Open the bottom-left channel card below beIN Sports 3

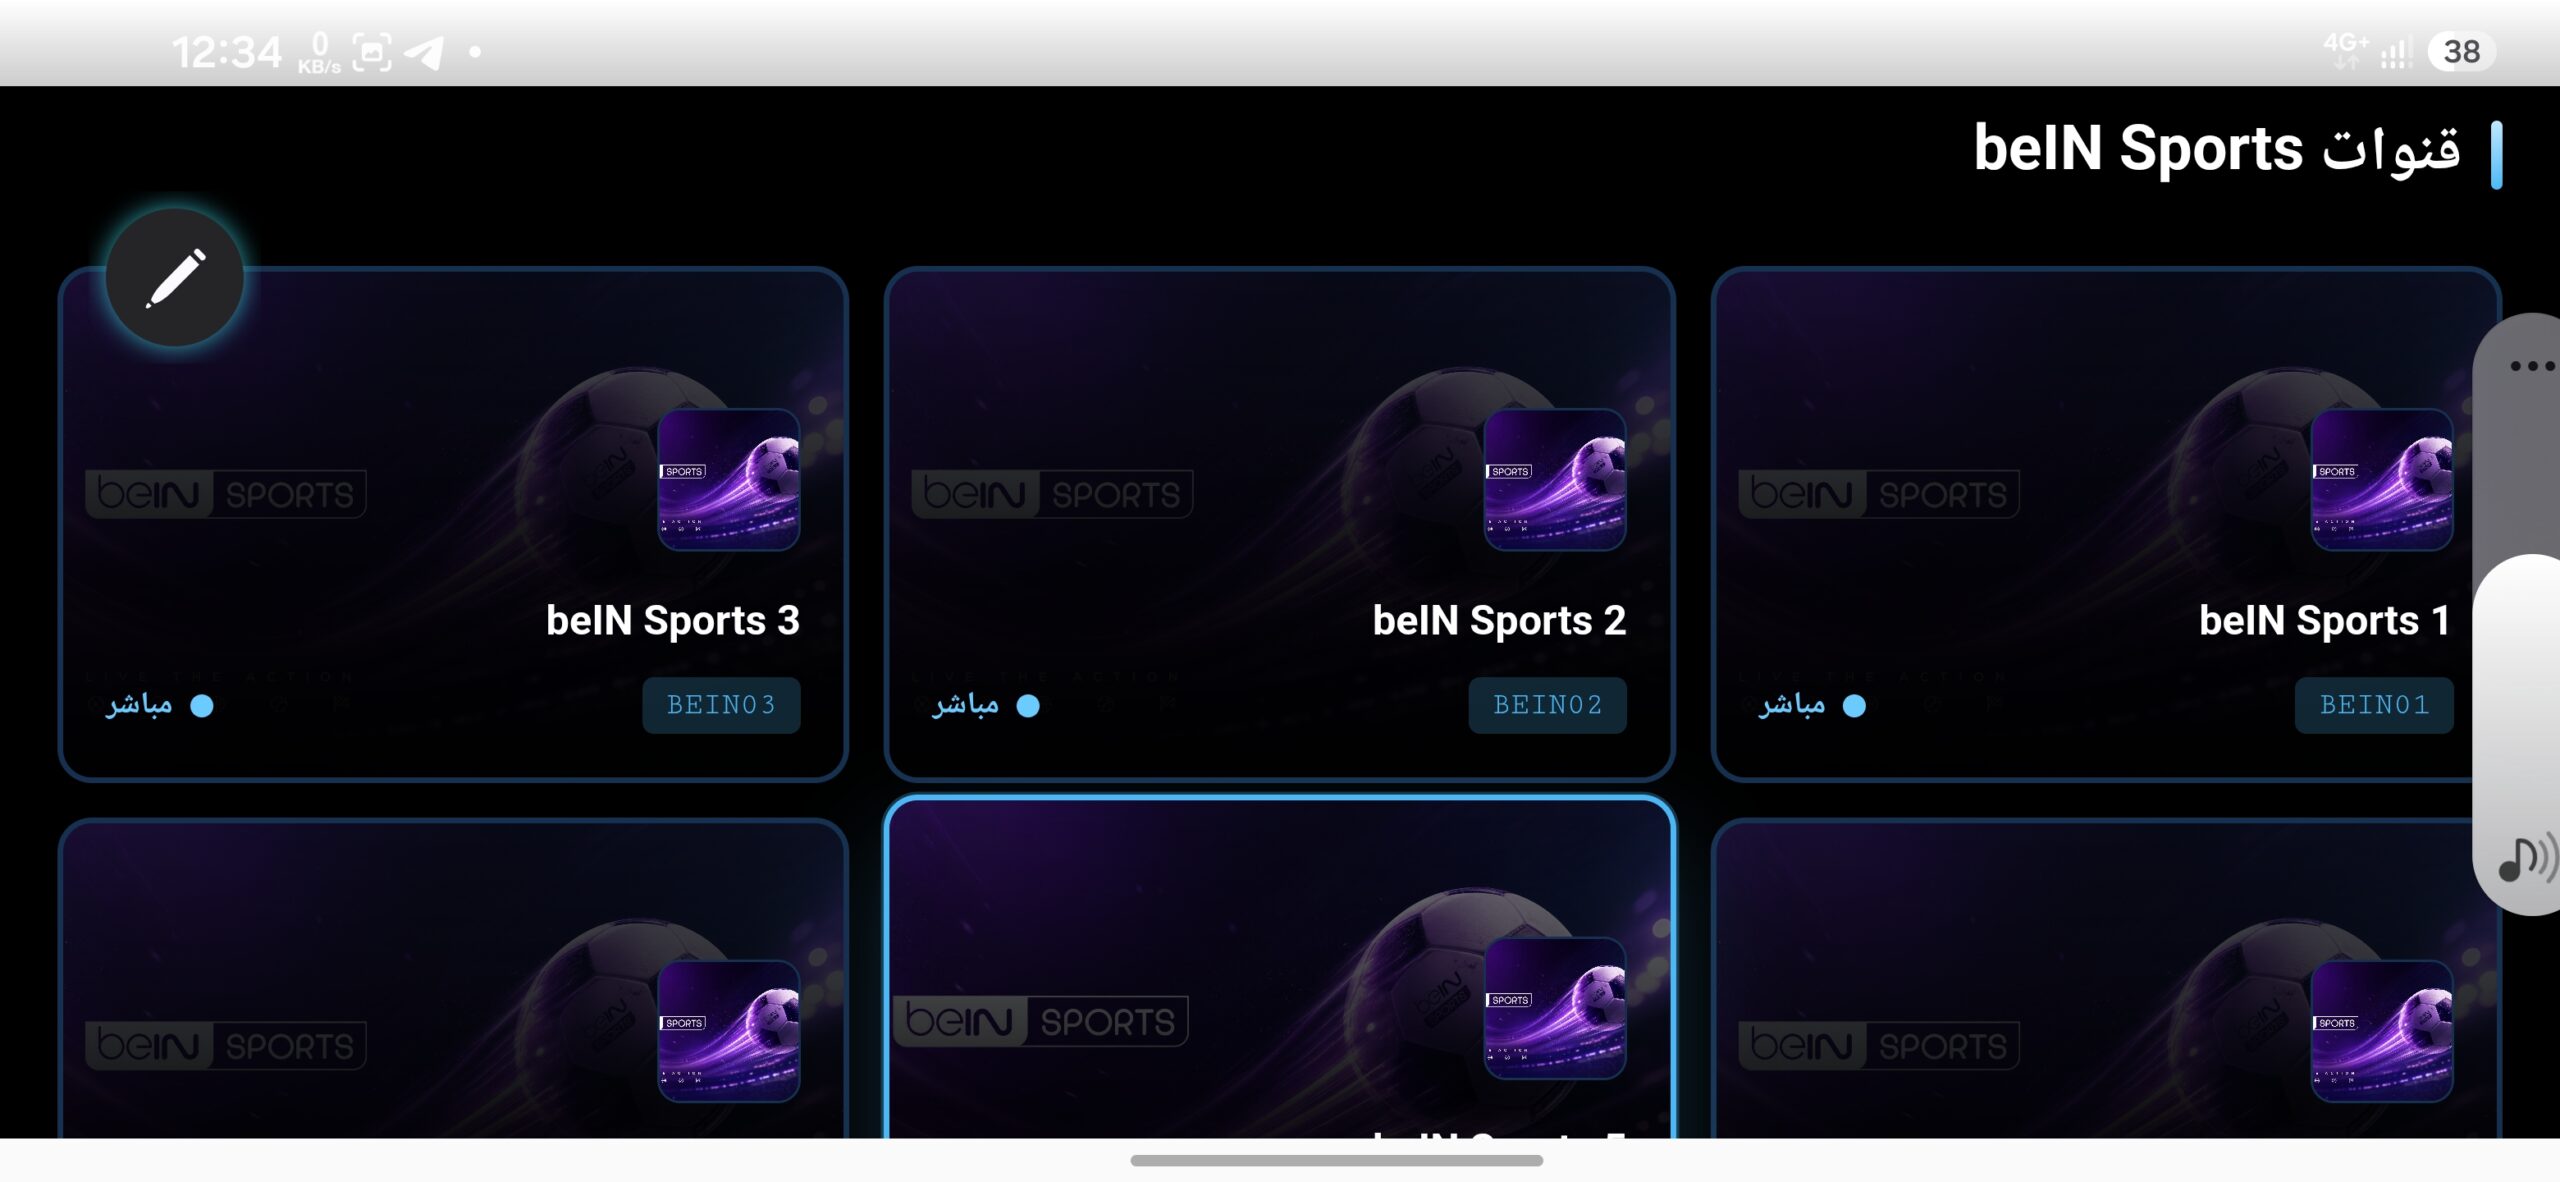[x=453, y=979]
